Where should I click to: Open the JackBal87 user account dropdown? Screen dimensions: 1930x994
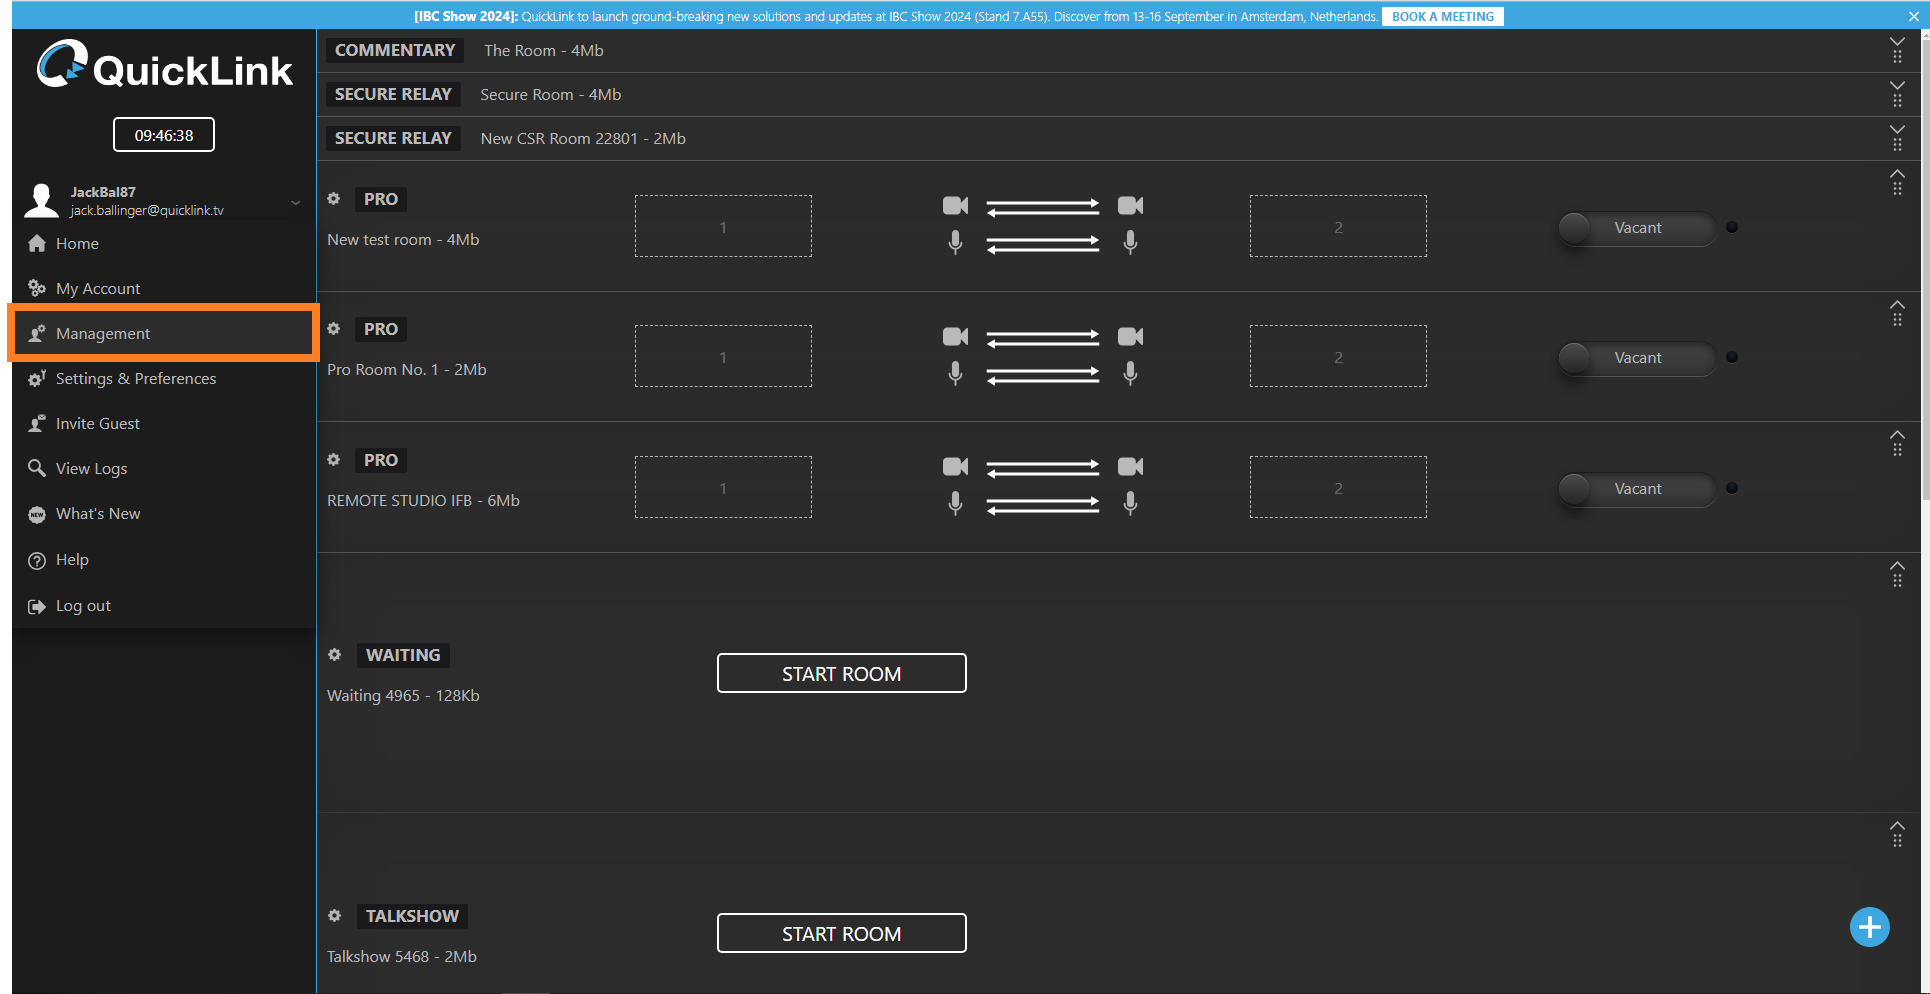point(295,202)
